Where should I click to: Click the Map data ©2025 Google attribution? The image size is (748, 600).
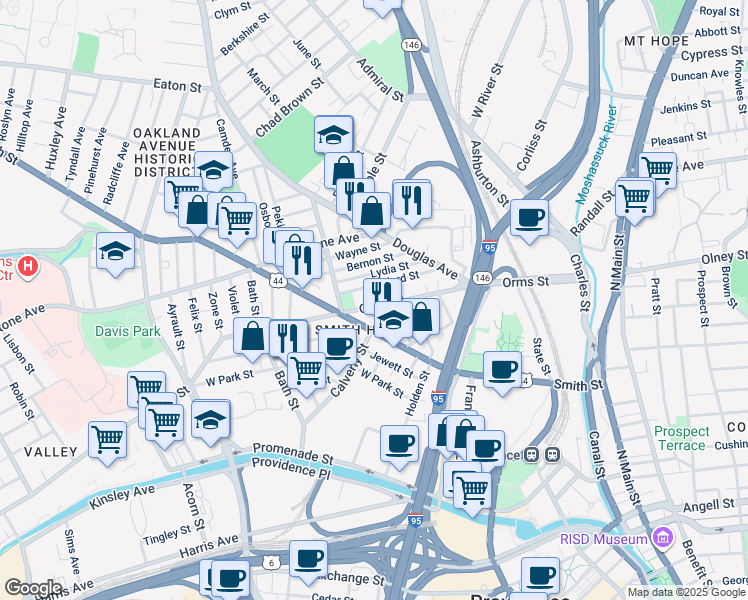pyautogui.click(x=685, y=592)
